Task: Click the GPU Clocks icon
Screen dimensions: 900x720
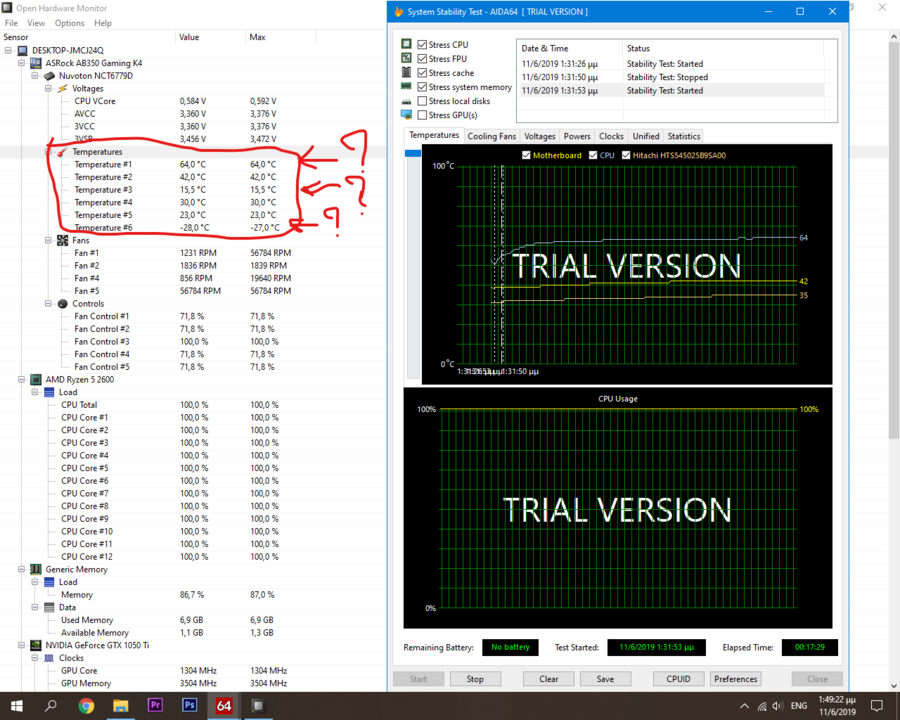Action: point(49,658)
